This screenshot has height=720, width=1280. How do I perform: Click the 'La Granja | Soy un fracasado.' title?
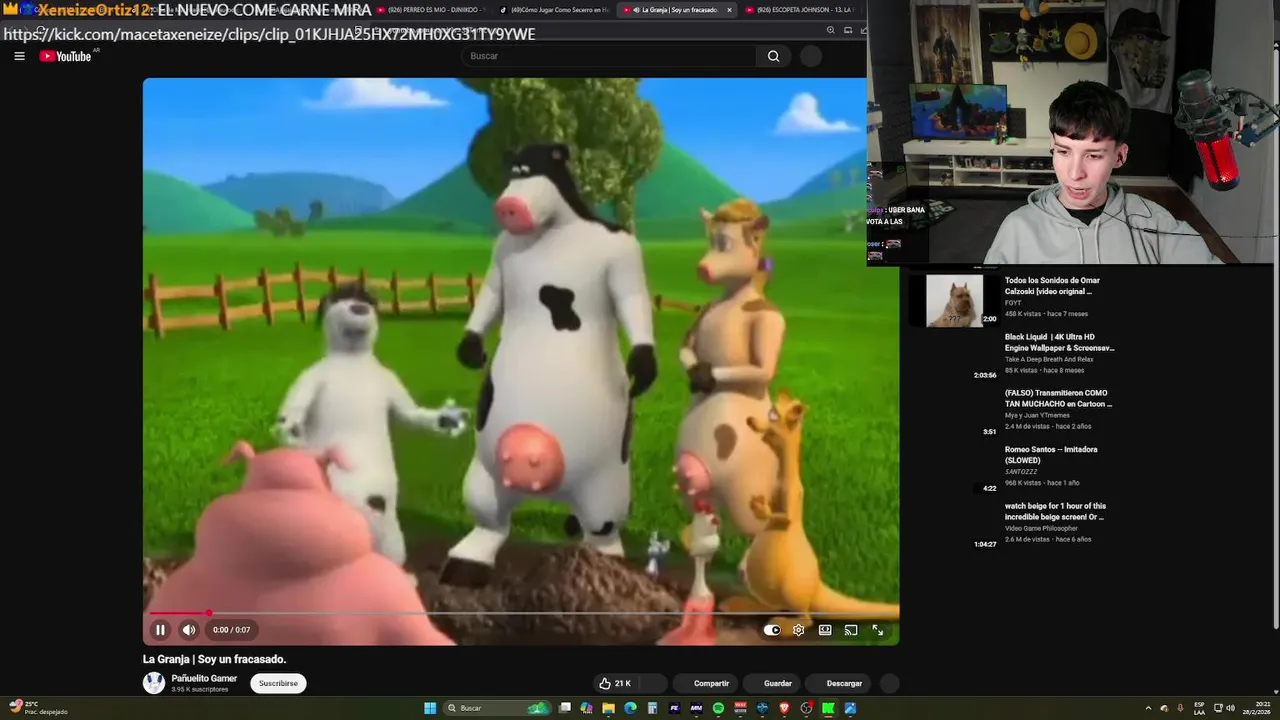[215, 659]
